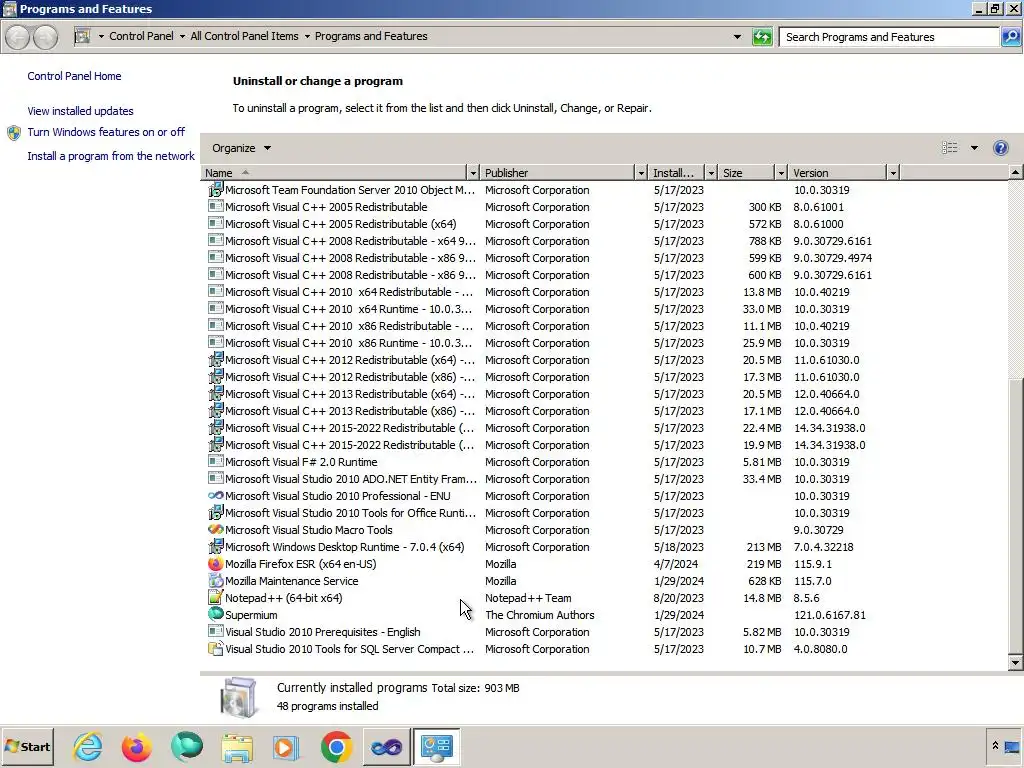Expand the arrow after Control Panel breadcrumb
The image size is (1024, 768).
(182, 37)
